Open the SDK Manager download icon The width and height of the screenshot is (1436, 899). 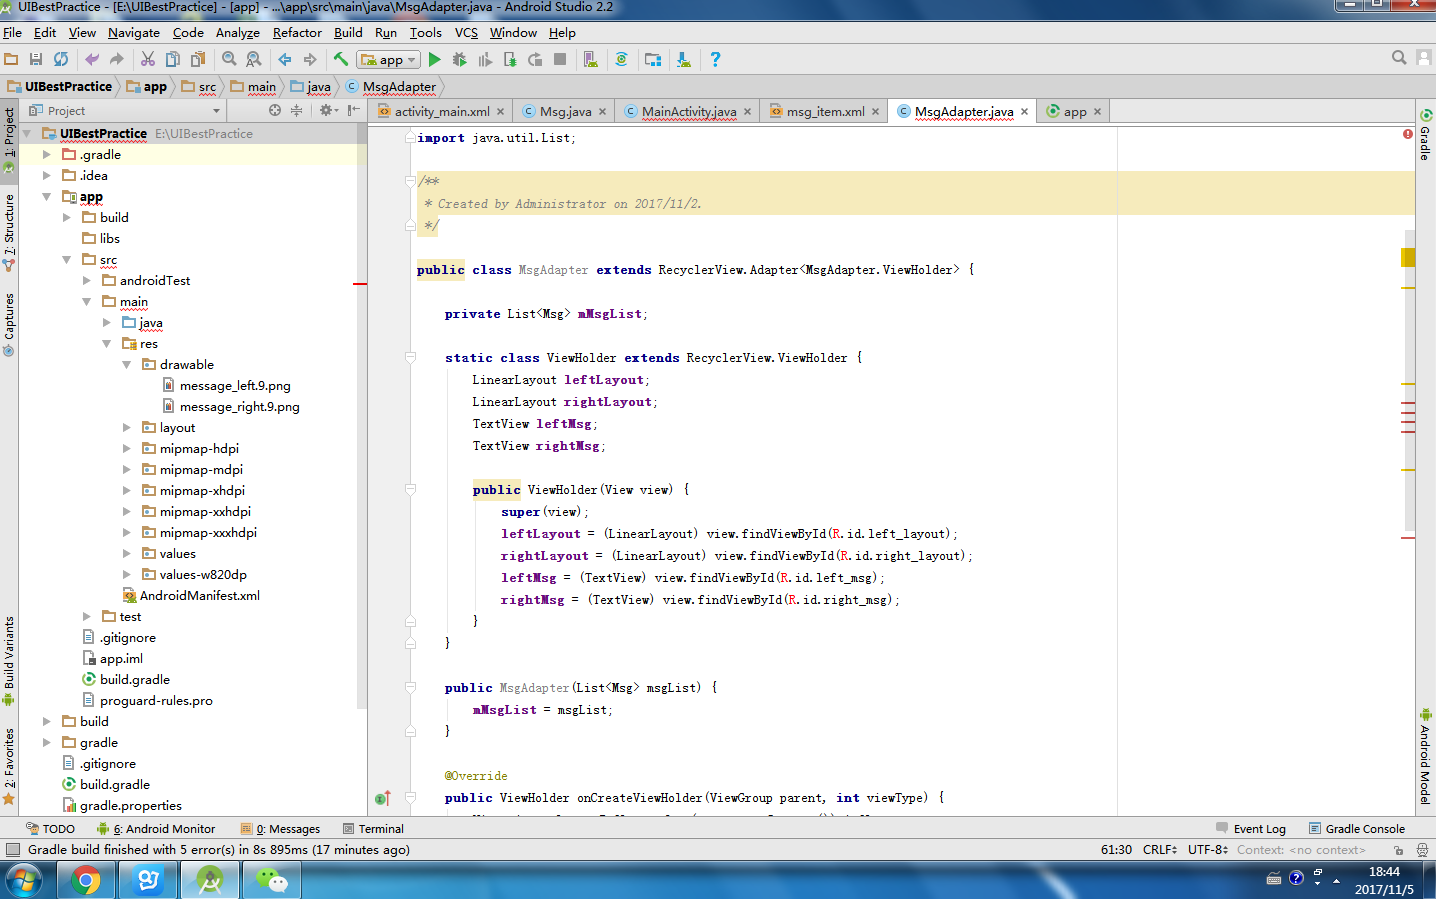[x=684, y=59]
